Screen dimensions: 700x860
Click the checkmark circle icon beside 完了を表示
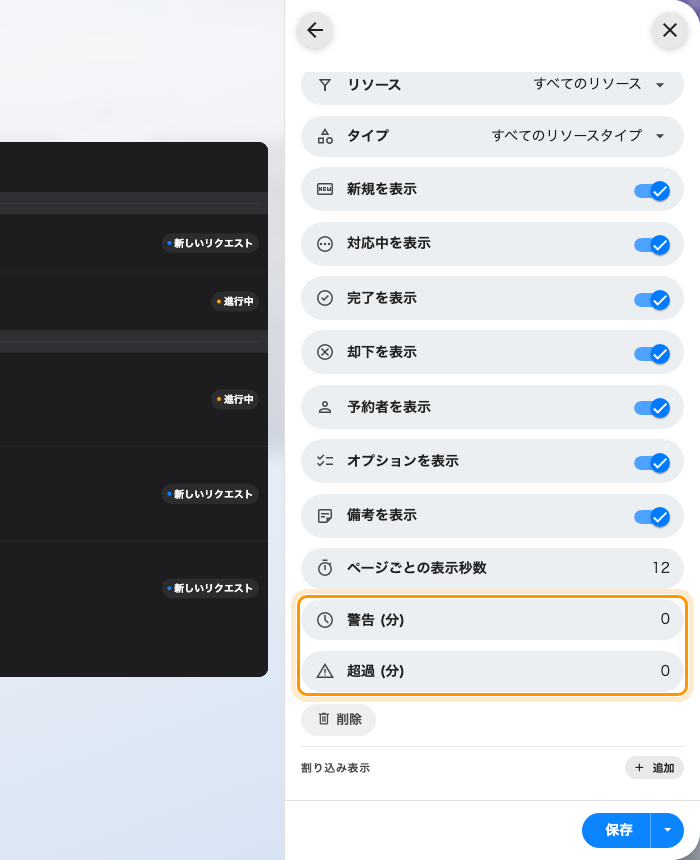pyautogui.click(x=325, y=298)
